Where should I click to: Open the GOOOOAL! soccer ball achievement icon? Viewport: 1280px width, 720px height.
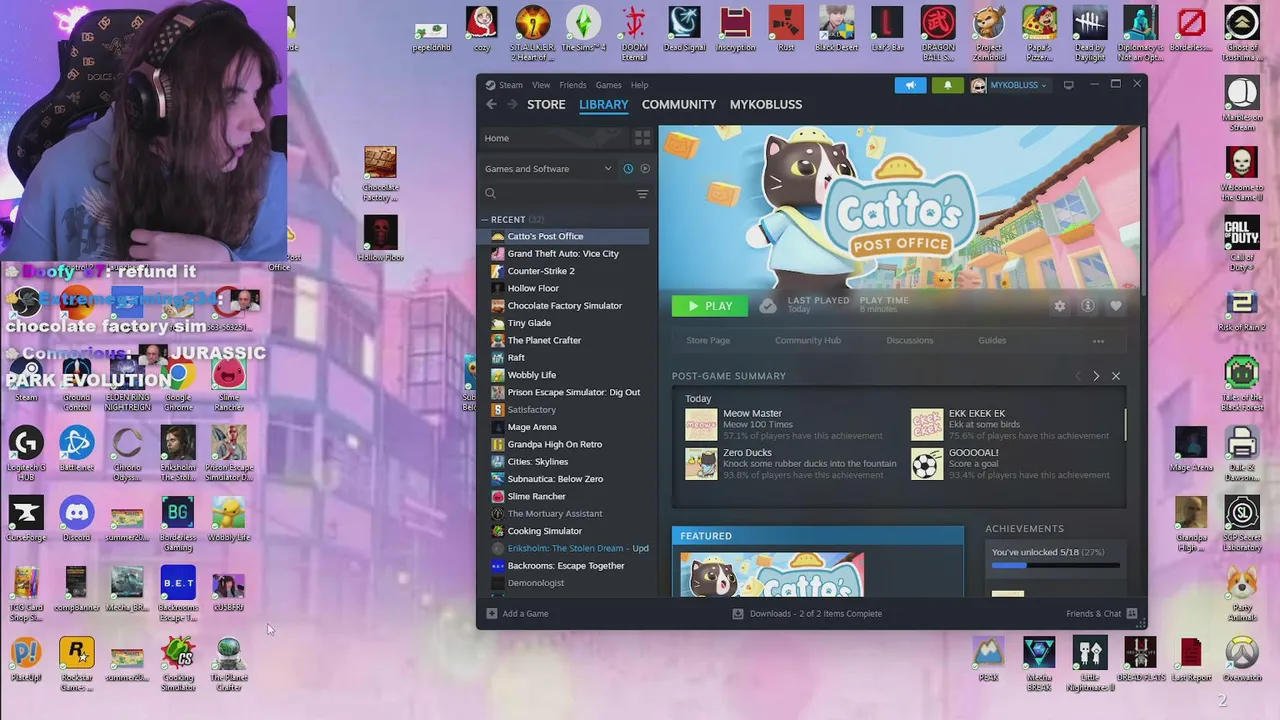pyautogui.click(x=927, y=464)
